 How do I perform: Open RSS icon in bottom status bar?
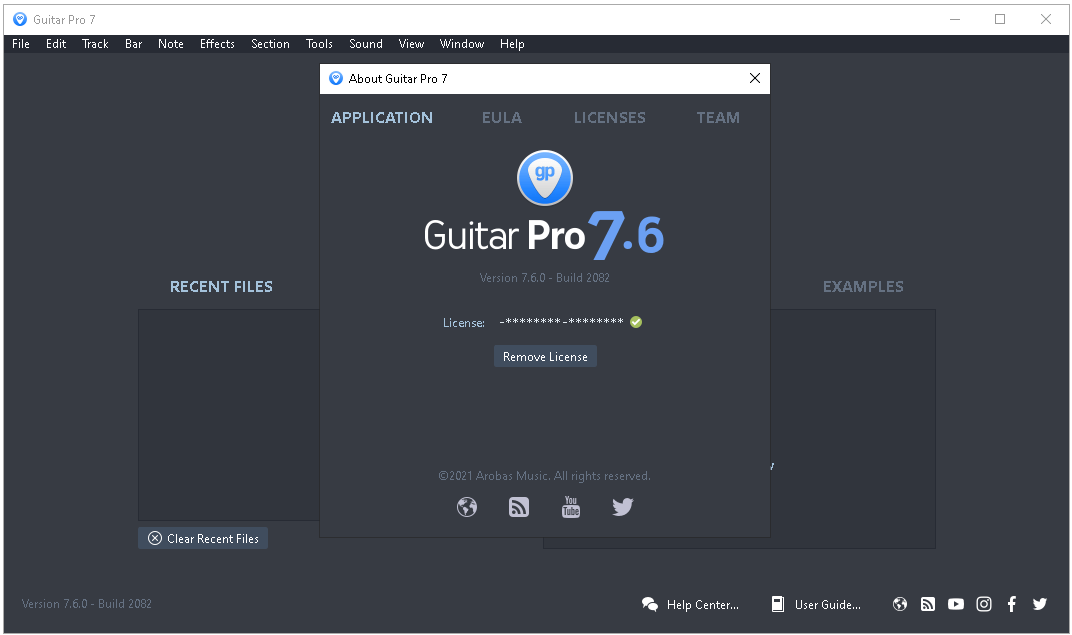tap(928, 604)
